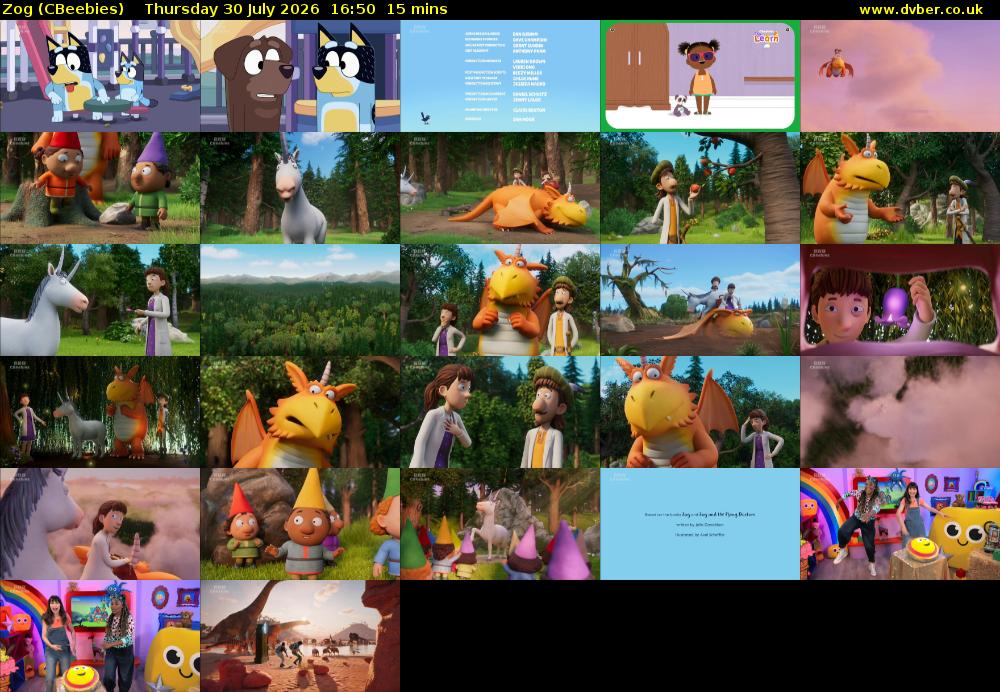Screen dimensions: 1000x692
Task: Open thumbnail of man holding red apple
Action: click(x=700, y=188)
